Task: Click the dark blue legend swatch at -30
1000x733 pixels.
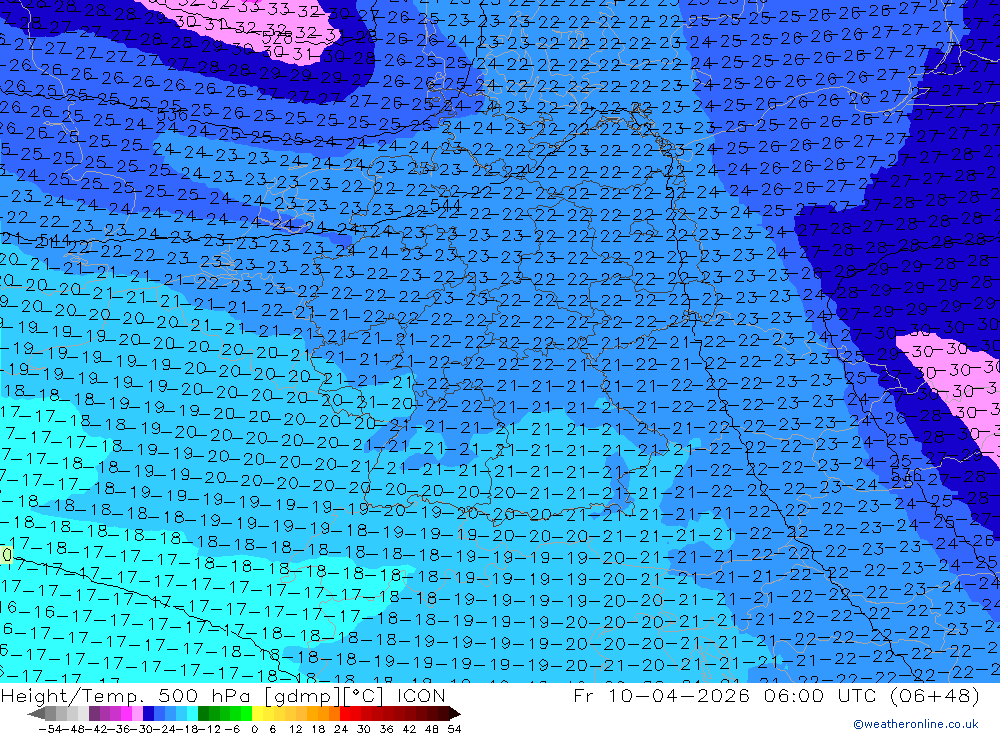Action: pos(148,713)
